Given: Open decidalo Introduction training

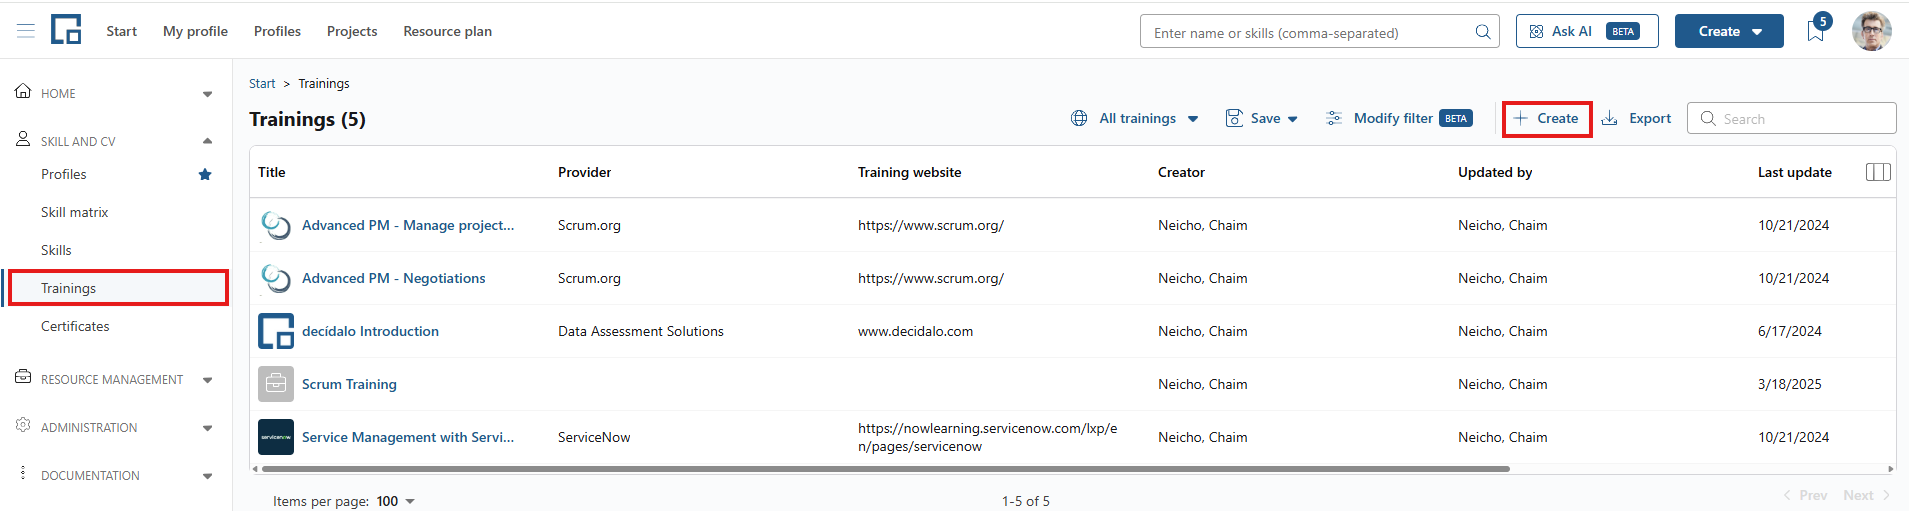Looking at the screenshot, I should coord(370,331).
